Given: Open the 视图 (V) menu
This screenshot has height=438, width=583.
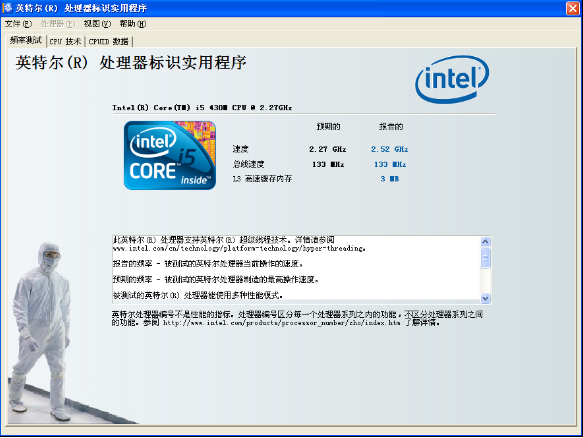Looking at the screenshot, I should coord(97,24).
